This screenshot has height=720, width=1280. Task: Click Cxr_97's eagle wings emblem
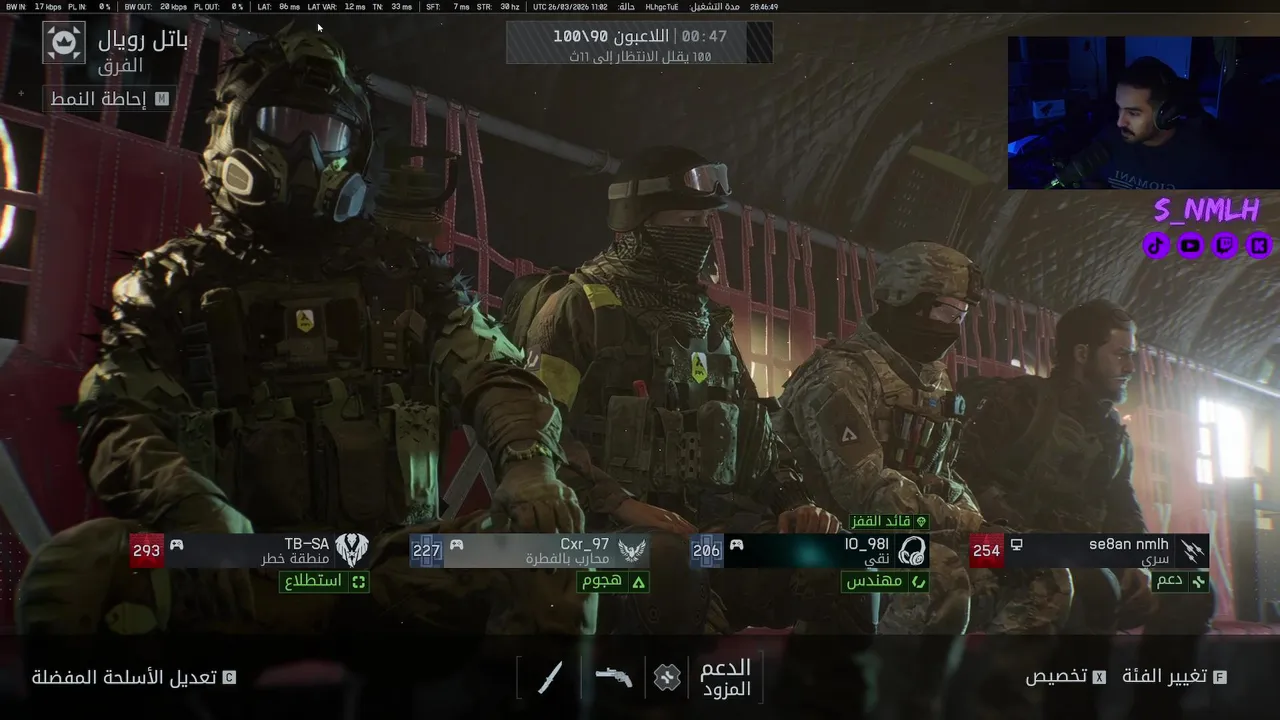[632, 550]
